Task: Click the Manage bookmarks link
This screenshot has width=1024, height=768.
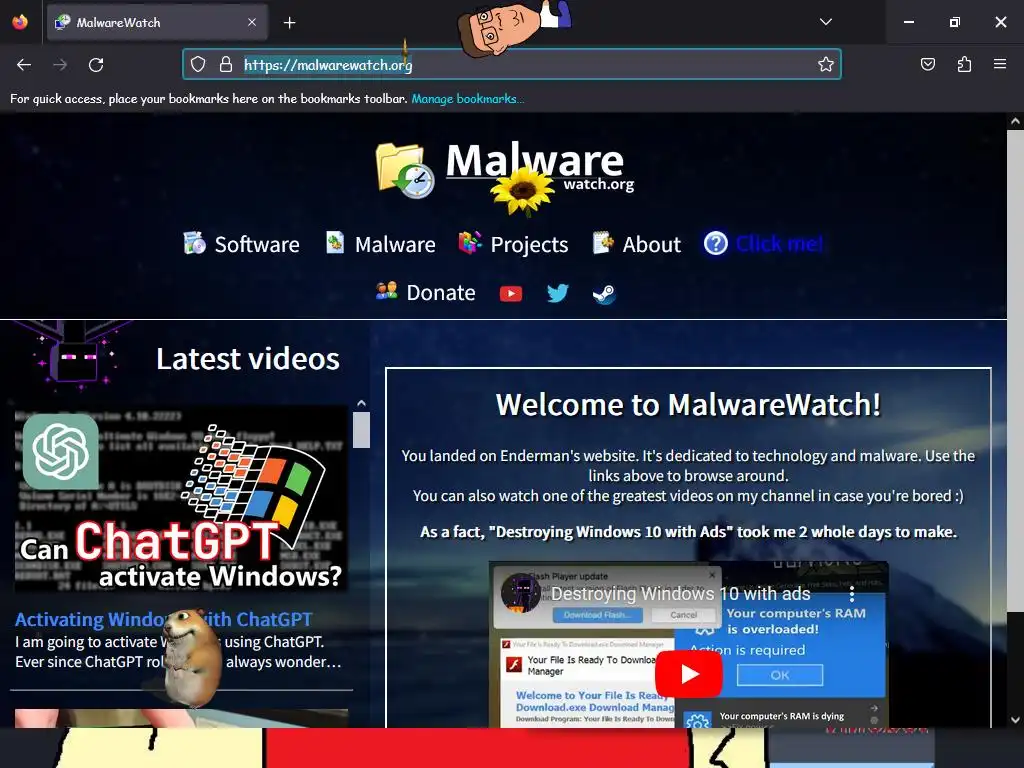Action: (x=468, y=99)
